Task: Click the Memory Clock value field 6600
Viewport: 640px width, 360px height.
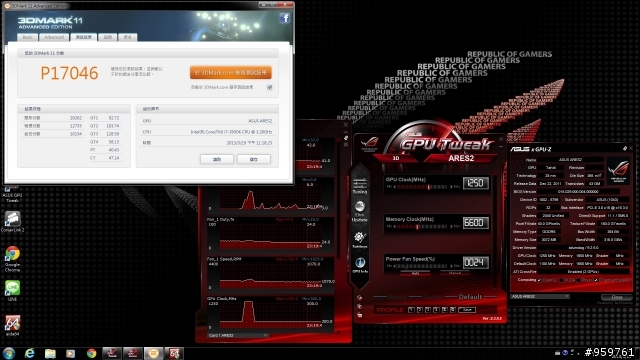Action: (x=476, y=223)
